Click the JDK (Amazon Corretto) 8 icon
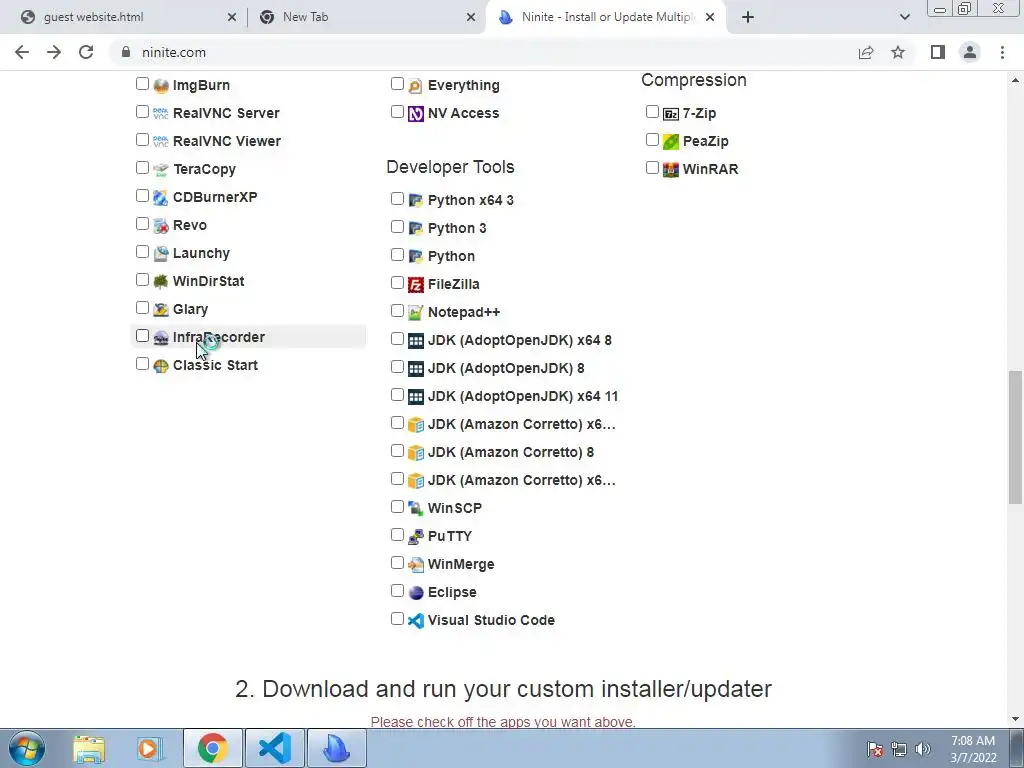 (415, 453)
